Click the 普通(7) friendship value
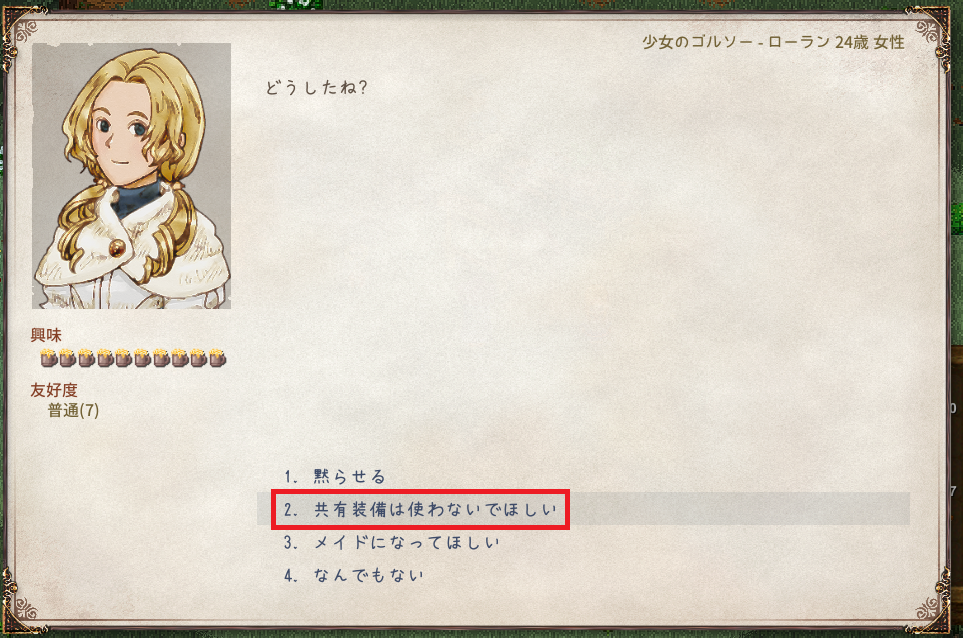The image size is (963, 638). tap(73, 410)
